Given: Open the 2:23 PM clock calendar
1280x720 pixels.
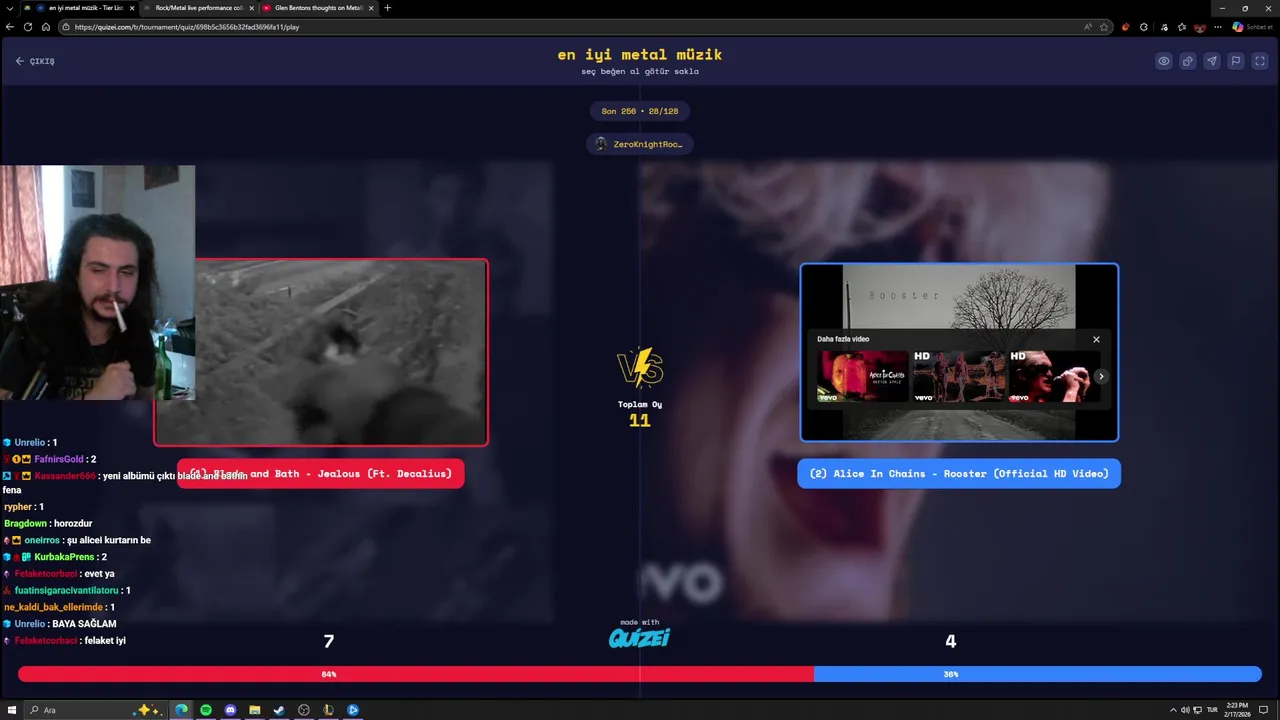Looking at the screenshot, I should (1239, 710).
